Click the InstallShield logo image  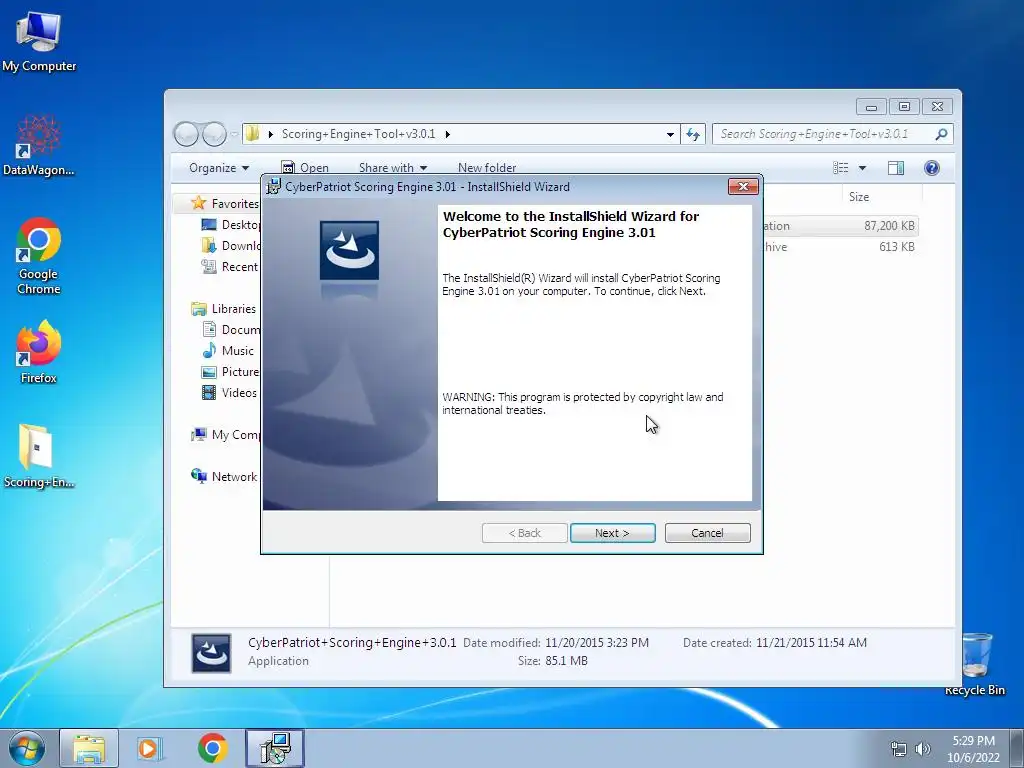click(349, 250)
